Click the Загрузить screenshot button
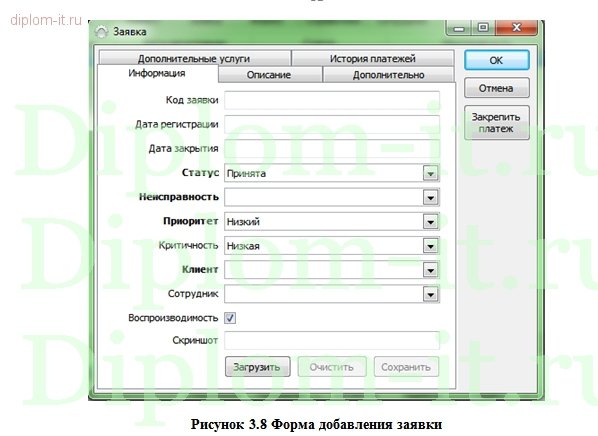Image resolution: width=598 pixels, height=436 pixels. [257, 367]
